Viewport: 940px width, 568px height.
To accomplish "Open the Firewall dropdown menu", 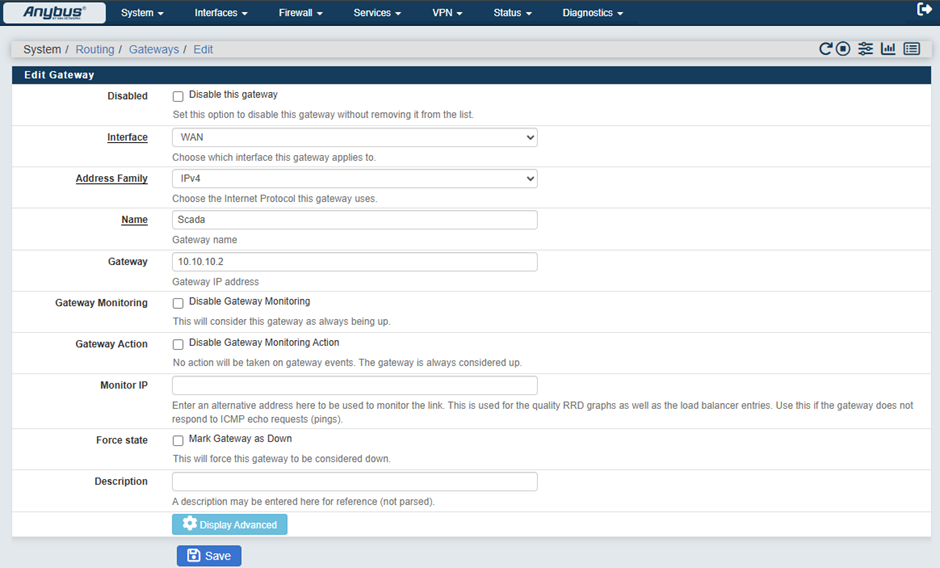I will [301, 13].
